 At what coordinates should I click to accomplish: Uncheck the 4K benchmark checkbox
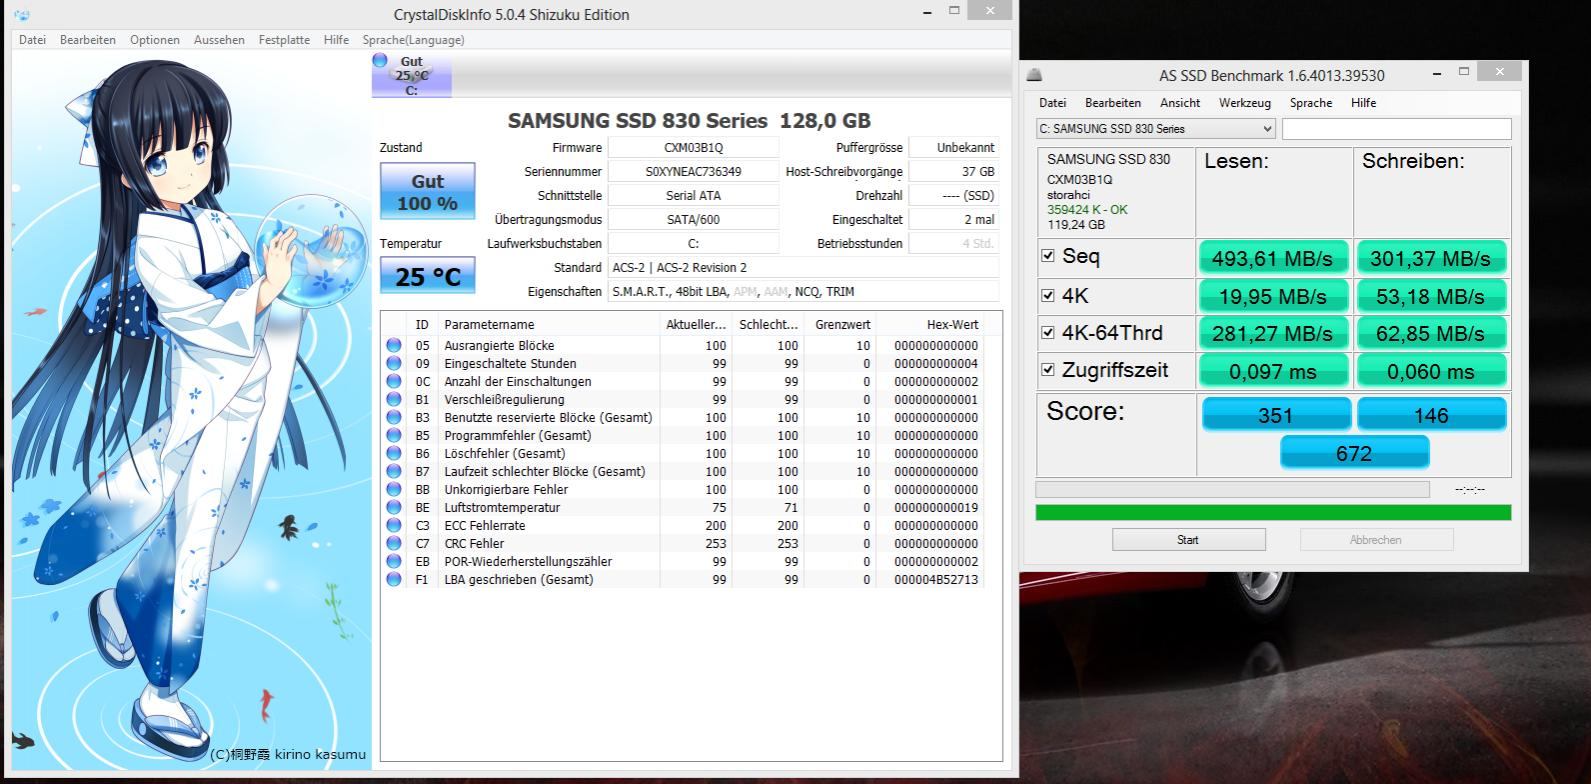coord(1048,295)
